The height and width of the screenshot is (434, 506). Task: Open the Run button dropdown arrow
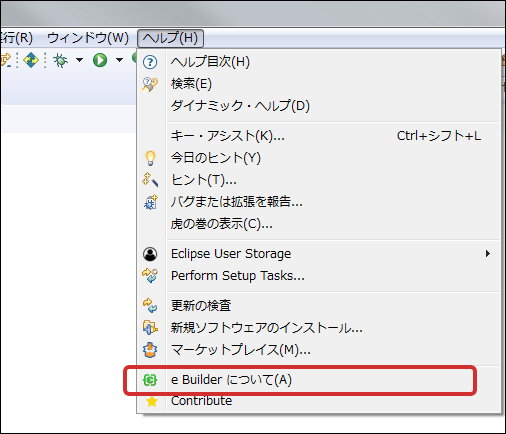pos(119,60)
